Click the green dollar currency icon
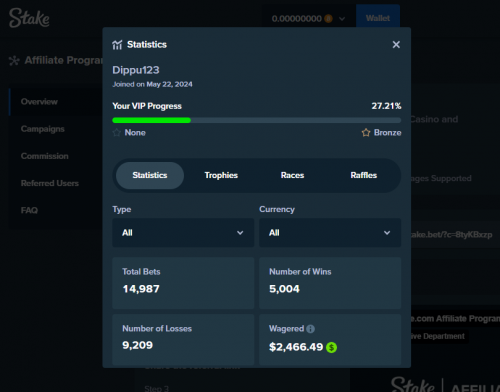 point(331,347)
